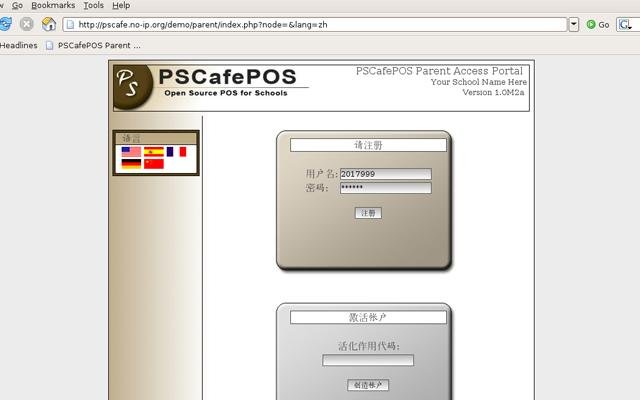The image size is (640, 400).
Task: Click the 注册 login button
Action: point(368,213)
